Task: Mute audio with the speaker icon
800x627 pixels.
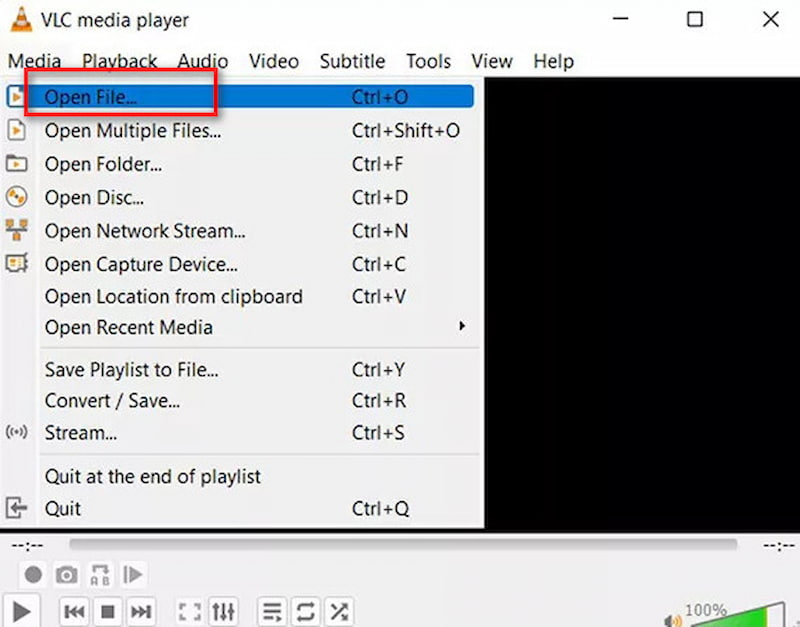Action: click(x=672, y=620)
